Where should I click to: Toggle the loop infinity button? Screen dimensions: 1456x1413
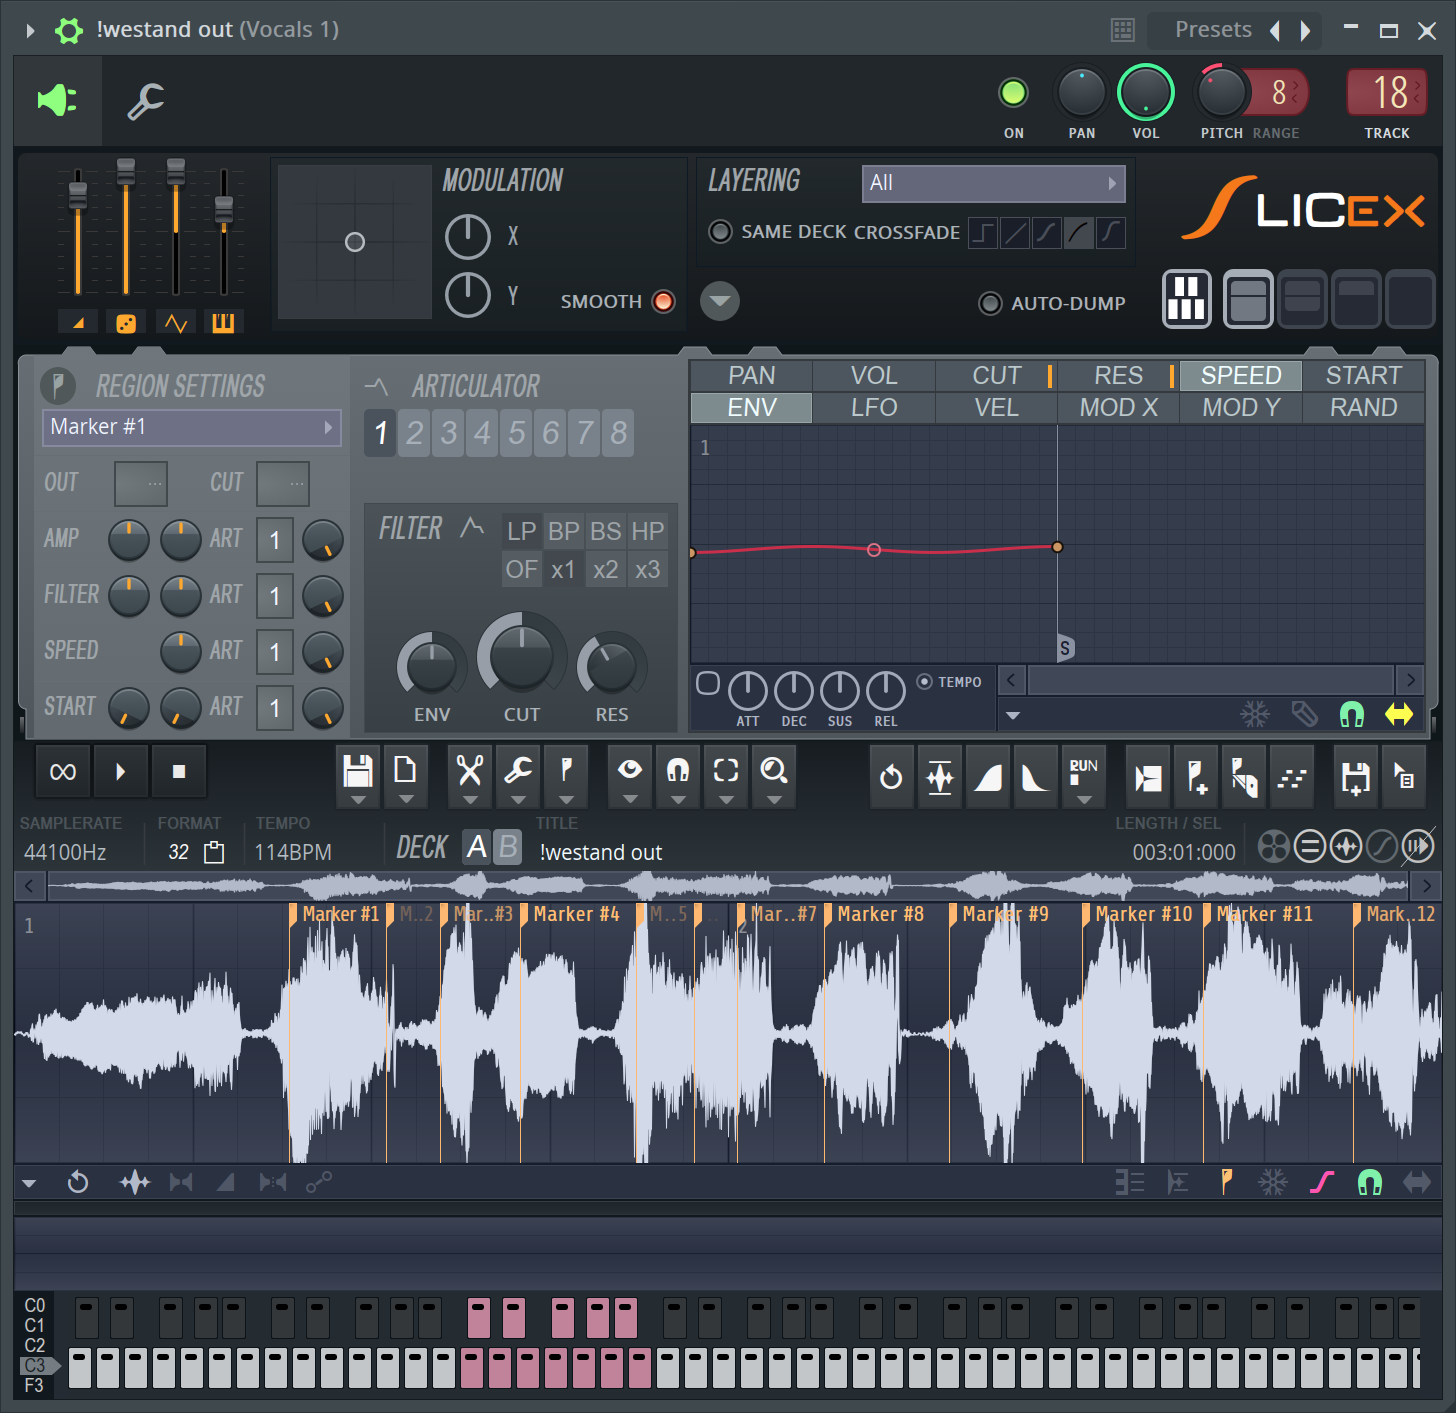click(63, 771)
